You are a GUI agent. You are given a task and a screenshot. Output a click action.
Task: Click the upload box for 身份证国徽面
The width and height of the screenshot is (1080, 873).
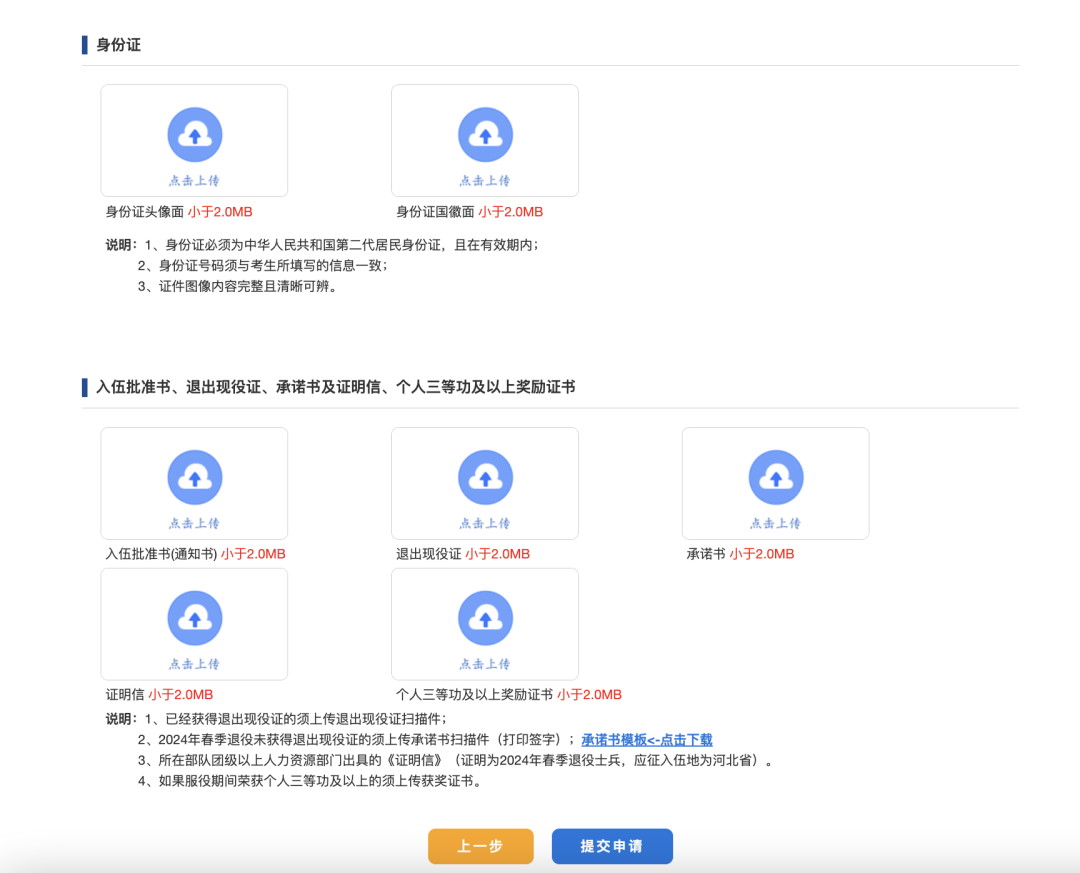tap(485, 140)
